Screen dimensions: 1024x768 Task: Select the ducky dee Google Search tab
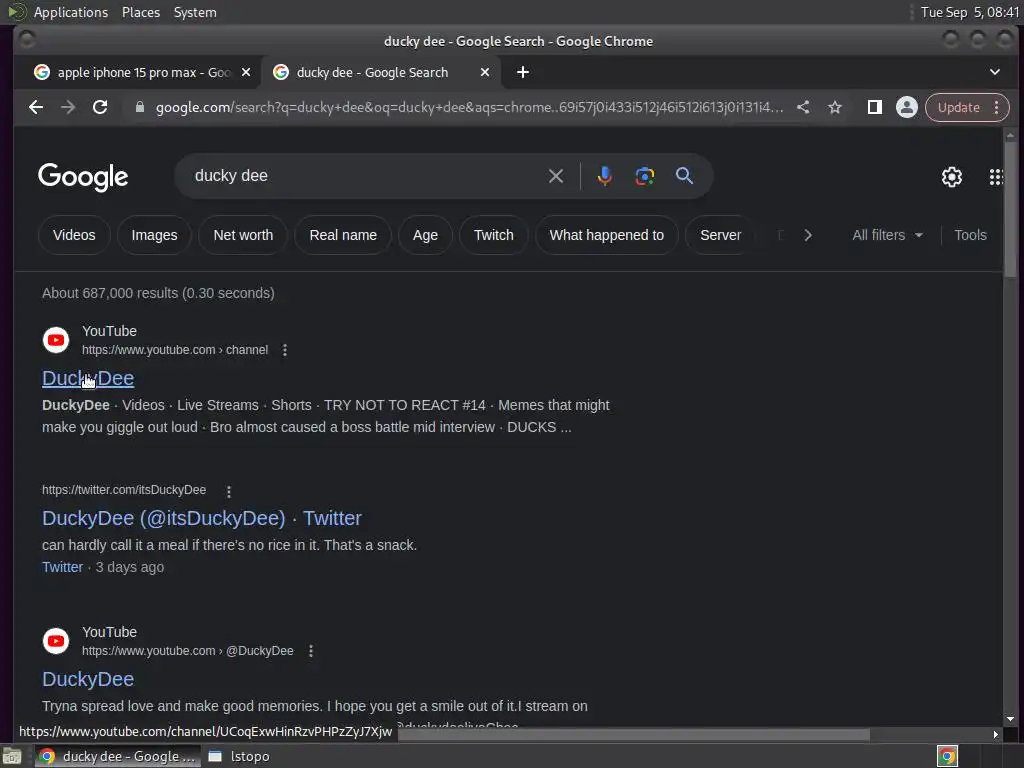[x=381, y=72]
